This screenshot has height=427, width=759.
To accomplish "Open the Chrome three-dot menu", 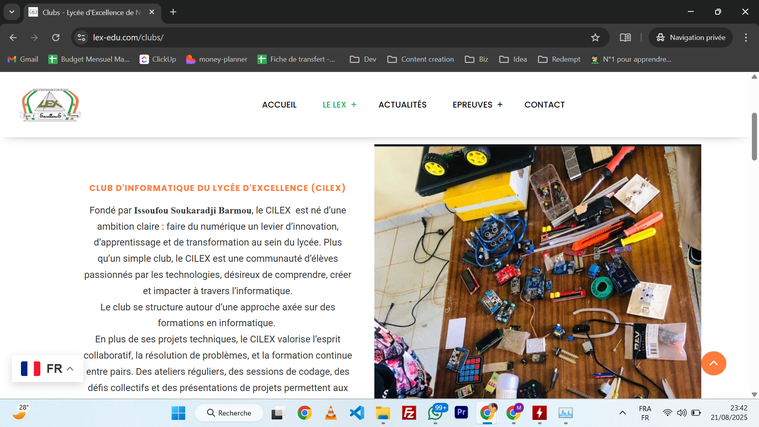I will tap(744, 37).
